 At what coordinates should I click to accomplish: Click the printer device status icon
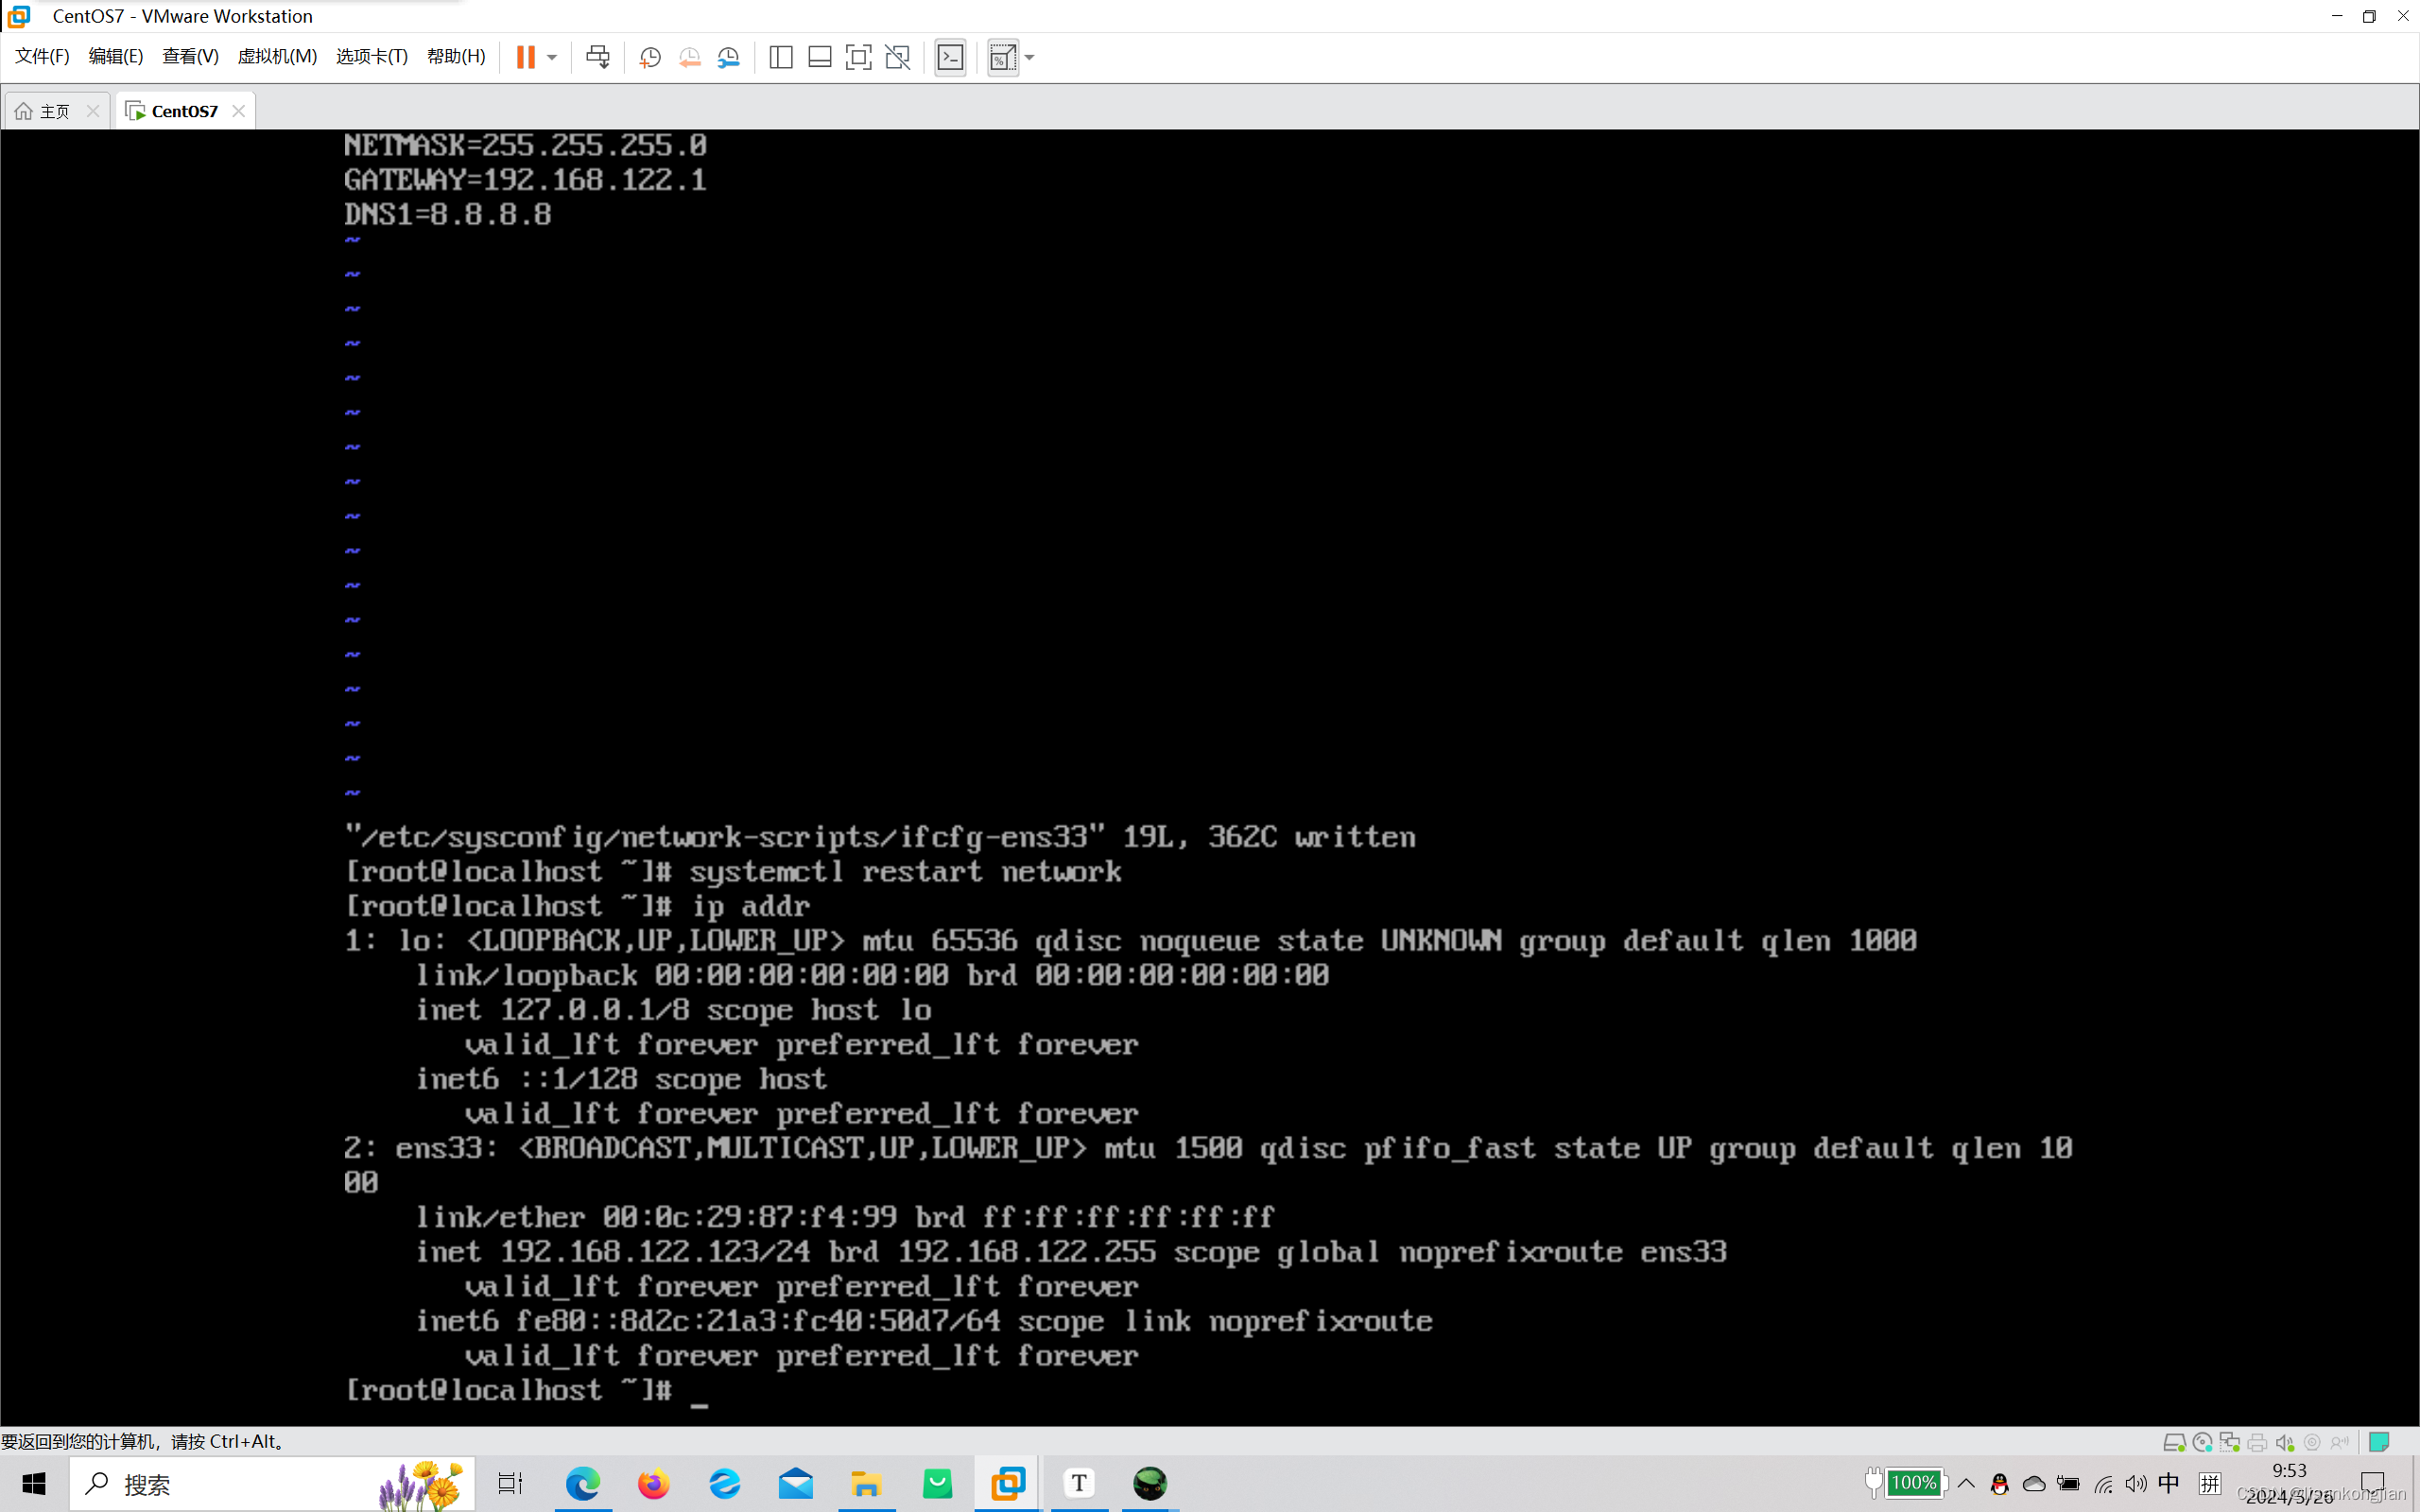2257,1442
